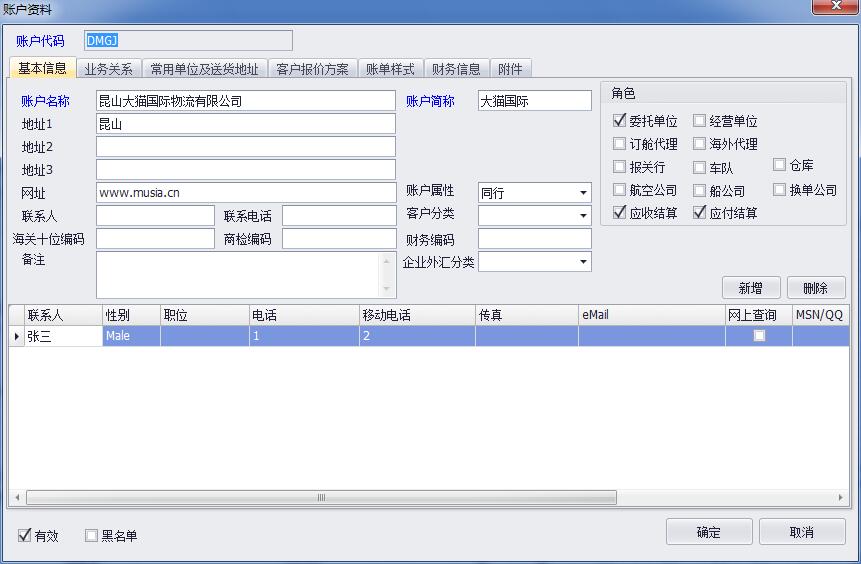
Task: Click the 地址1 field
Action: click(x=245, y=124)
